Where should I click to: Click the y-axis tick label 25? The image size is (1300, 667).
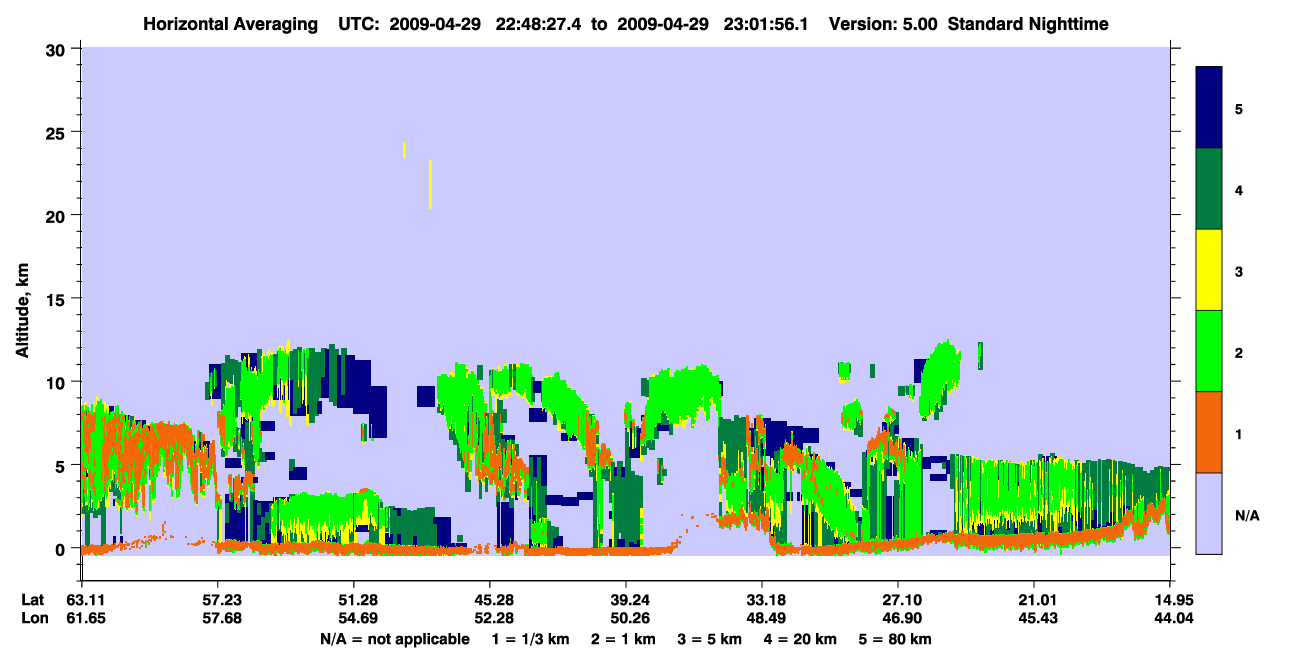[58, 132]
